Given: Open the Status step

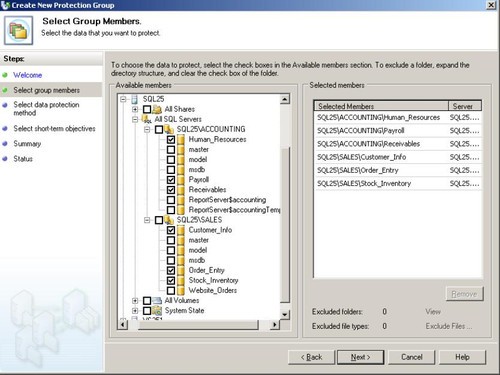Looking at the screenshot, I should (23, 159).
